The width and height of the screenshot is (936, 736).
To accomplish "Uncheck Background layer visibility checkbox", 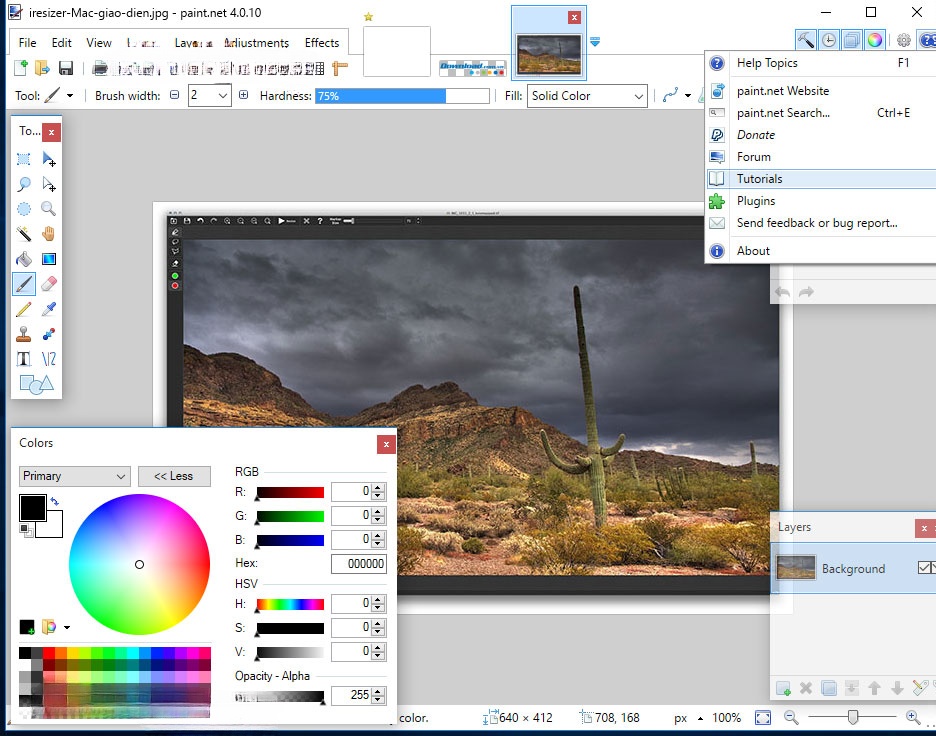I will 924,568.
